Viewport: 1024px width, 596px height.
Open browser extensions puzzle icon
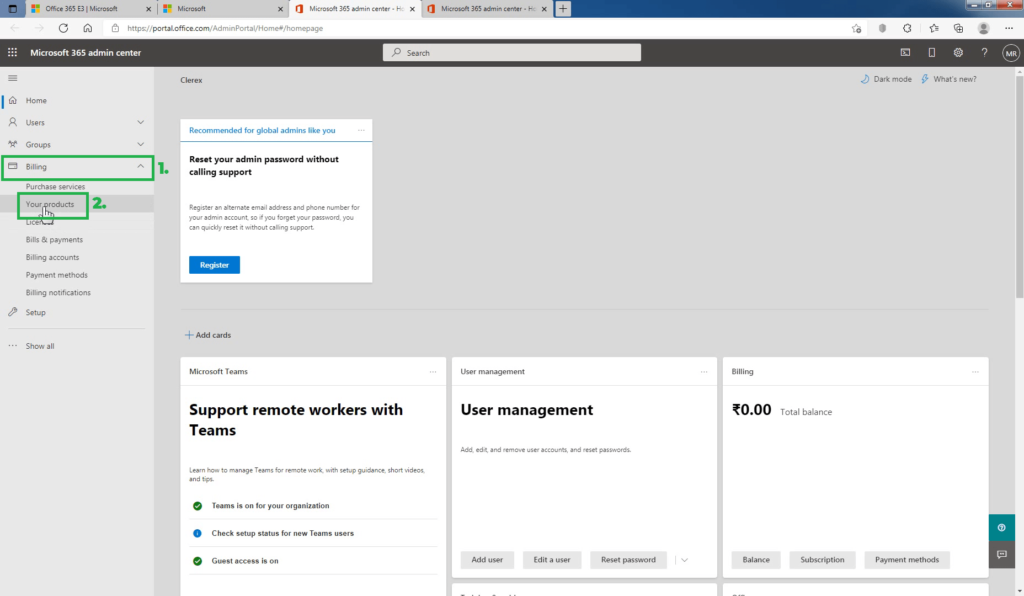point(907,28)
